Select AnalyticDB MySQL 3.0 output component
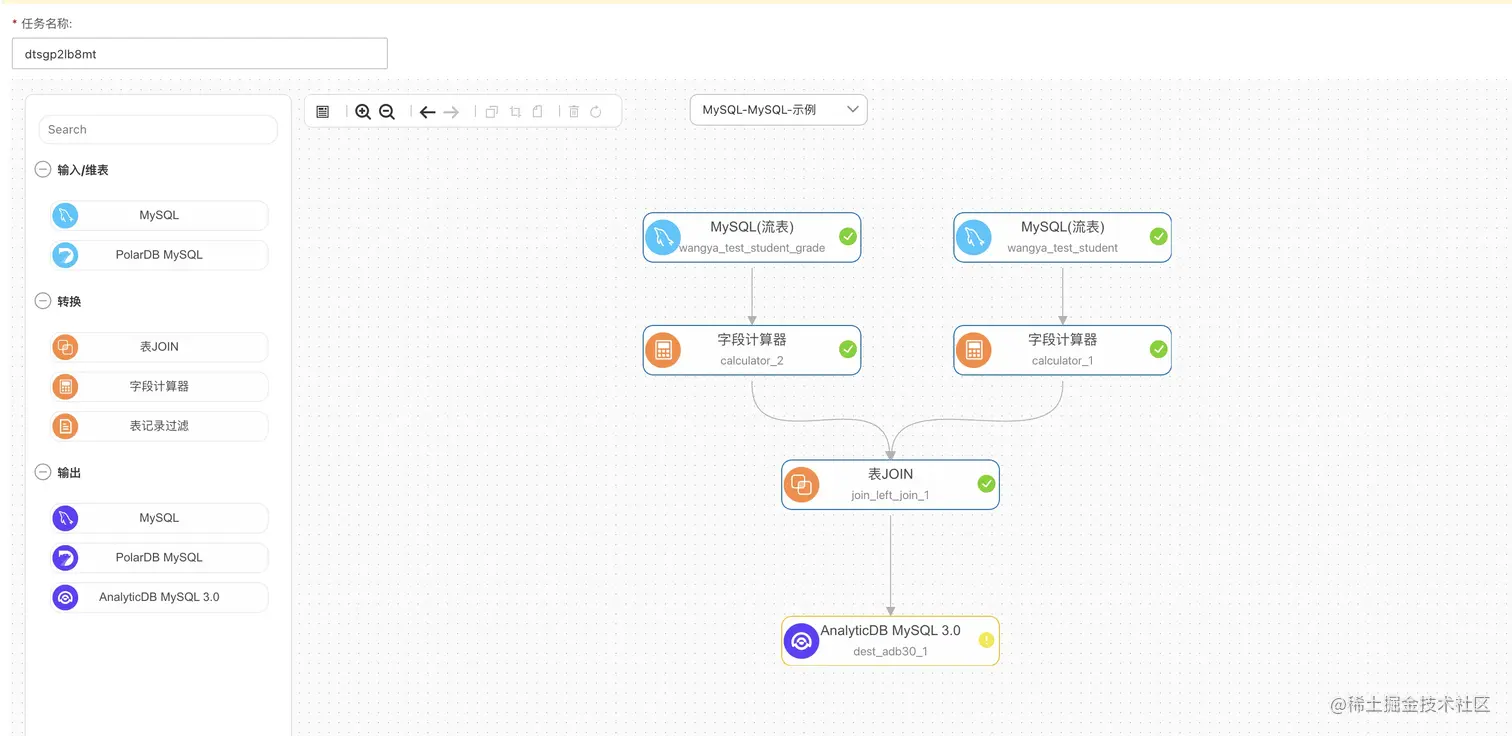Screen dimensions: 1512x736 click(x=159, y=597)
